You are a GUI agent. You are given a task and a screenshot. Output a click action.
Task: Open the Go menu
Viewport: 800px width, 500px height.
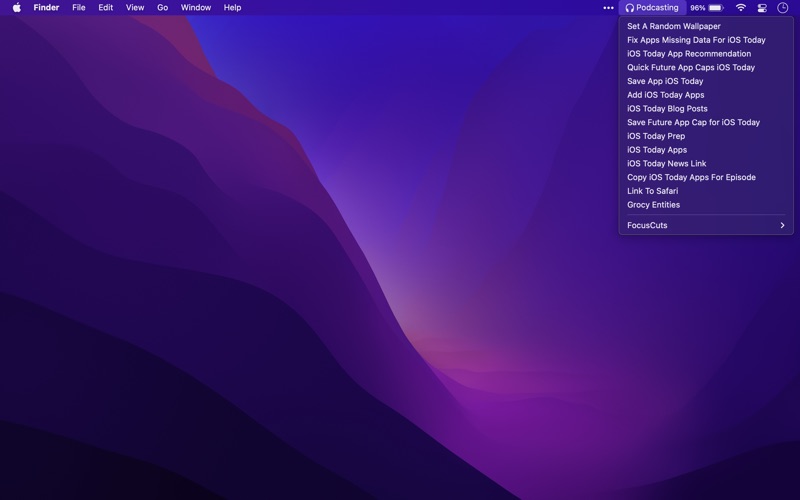[x=163, y=8]
